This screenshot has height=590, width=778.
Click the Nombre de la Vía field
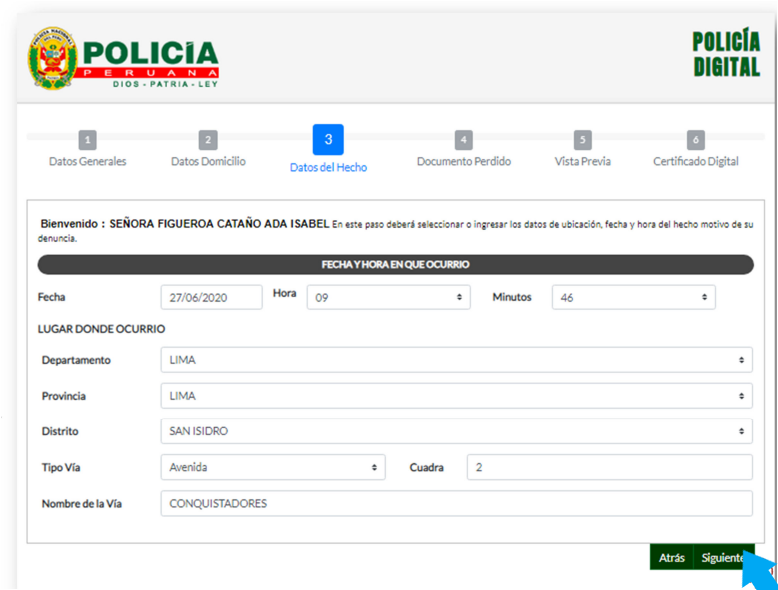(456, 503)
